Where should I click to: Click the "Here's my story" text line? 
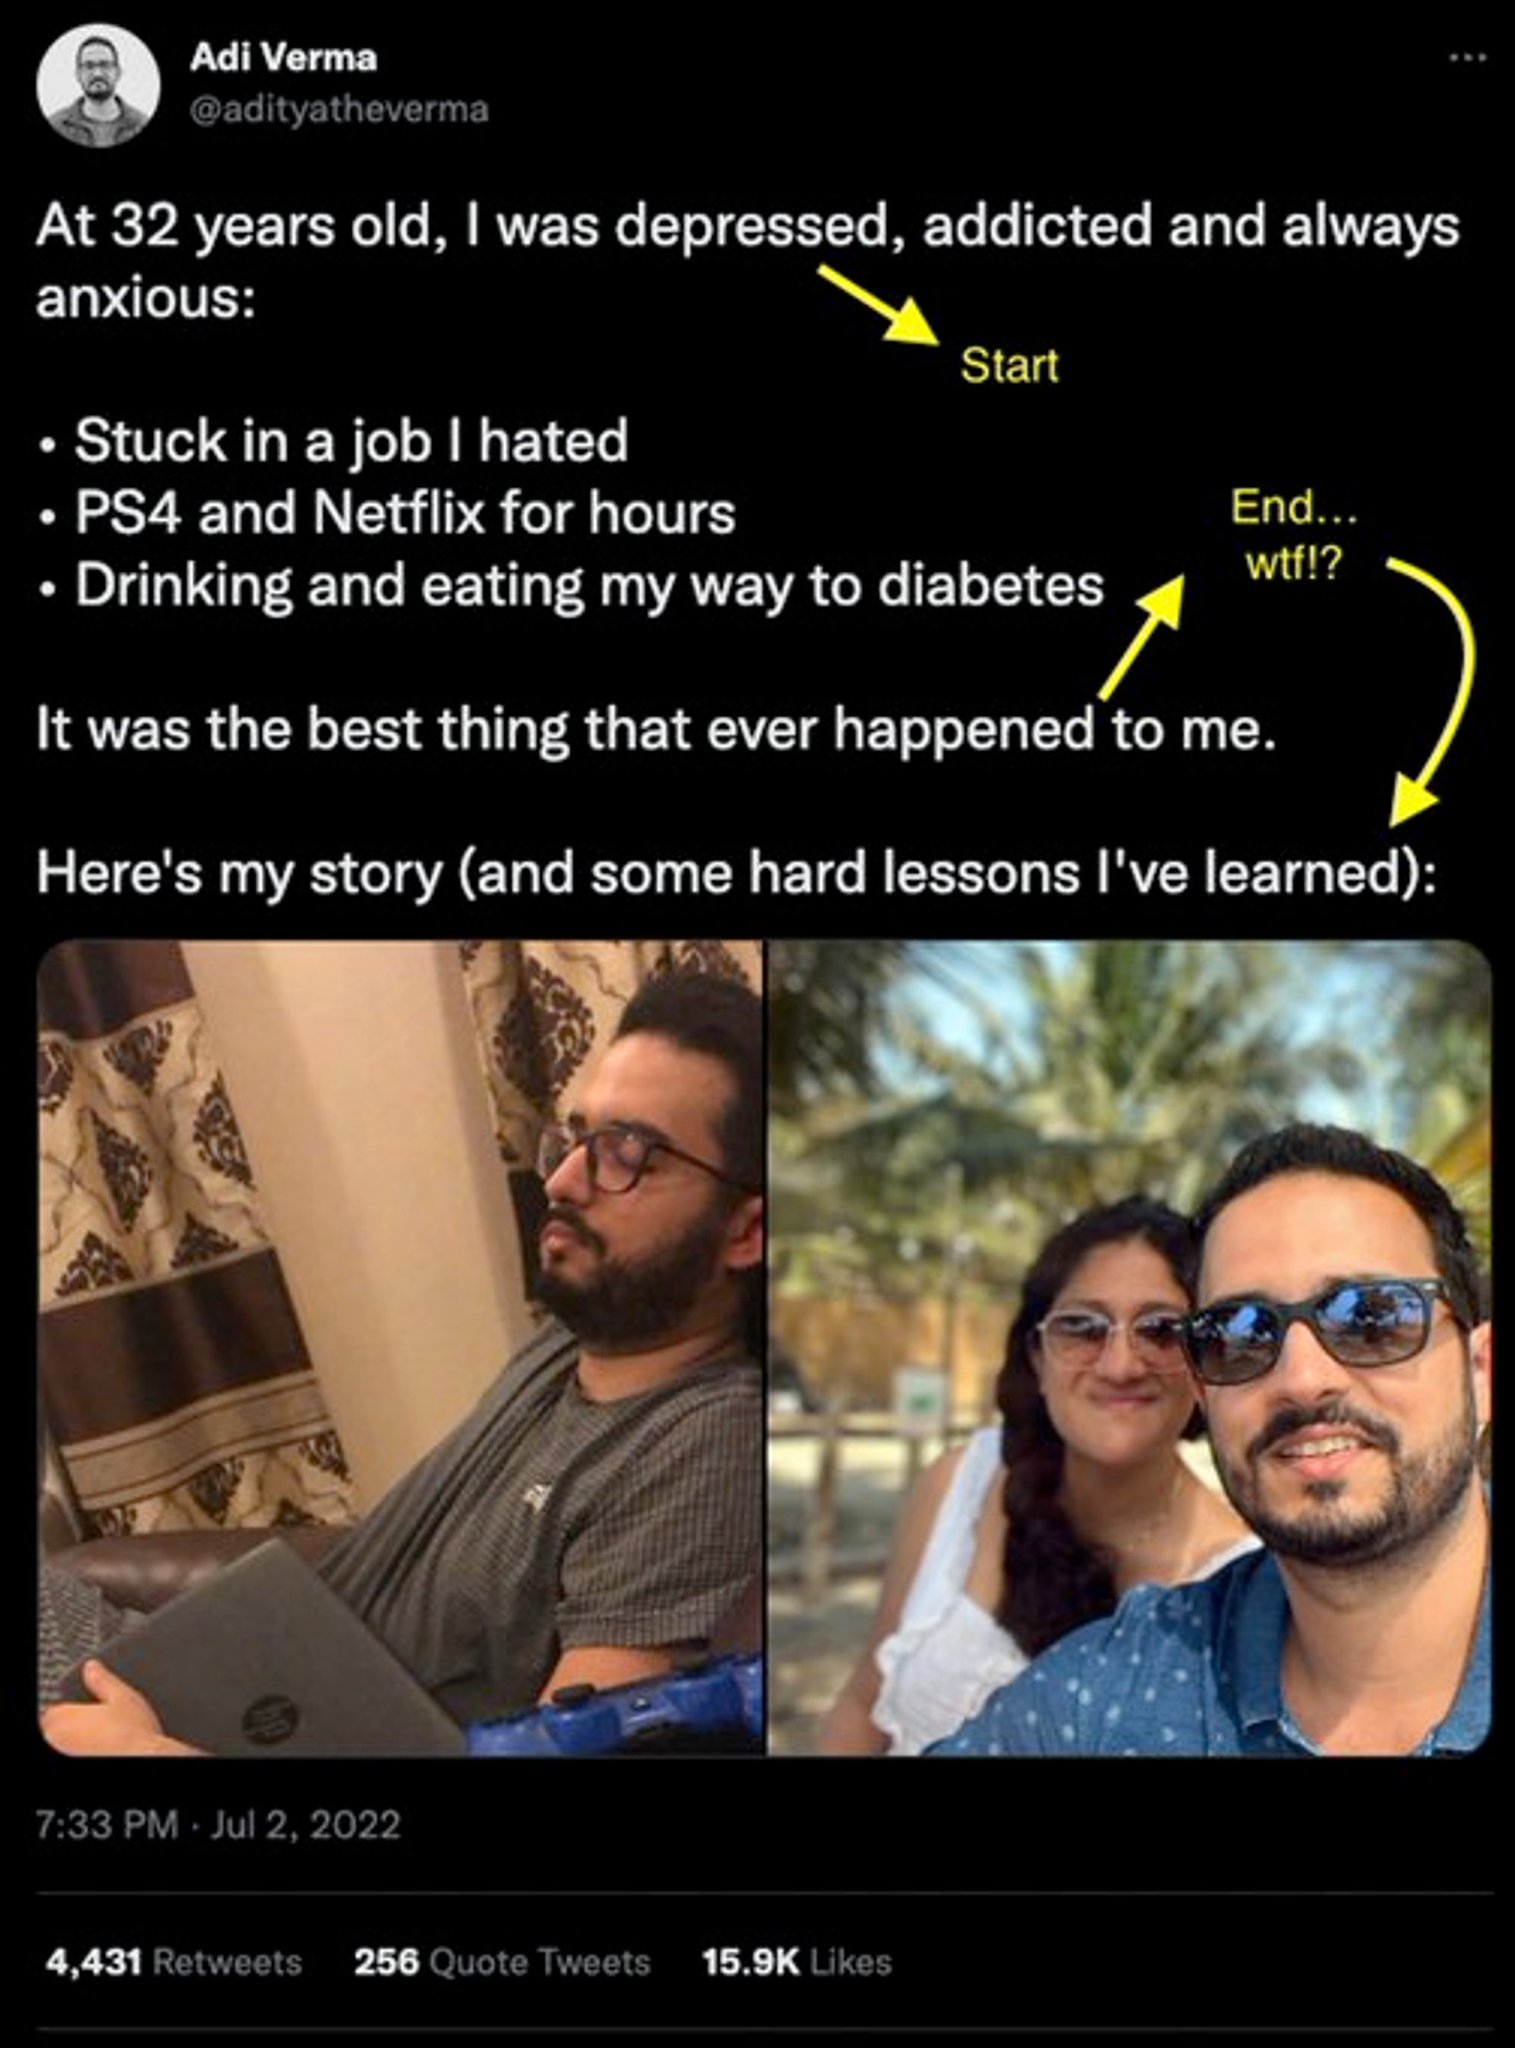coord(738,873)
